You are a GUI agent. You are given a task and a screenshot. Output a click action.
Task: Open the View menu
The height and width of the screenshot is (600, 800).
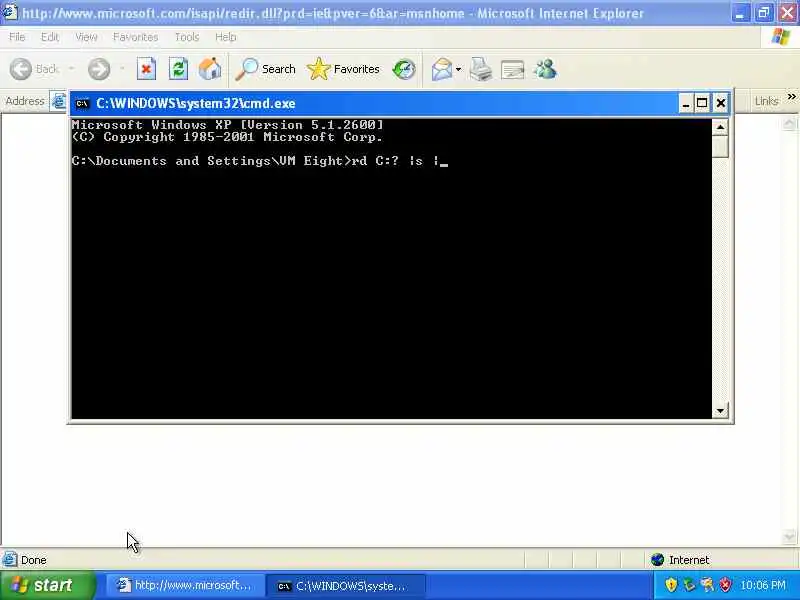click(86, 37)
